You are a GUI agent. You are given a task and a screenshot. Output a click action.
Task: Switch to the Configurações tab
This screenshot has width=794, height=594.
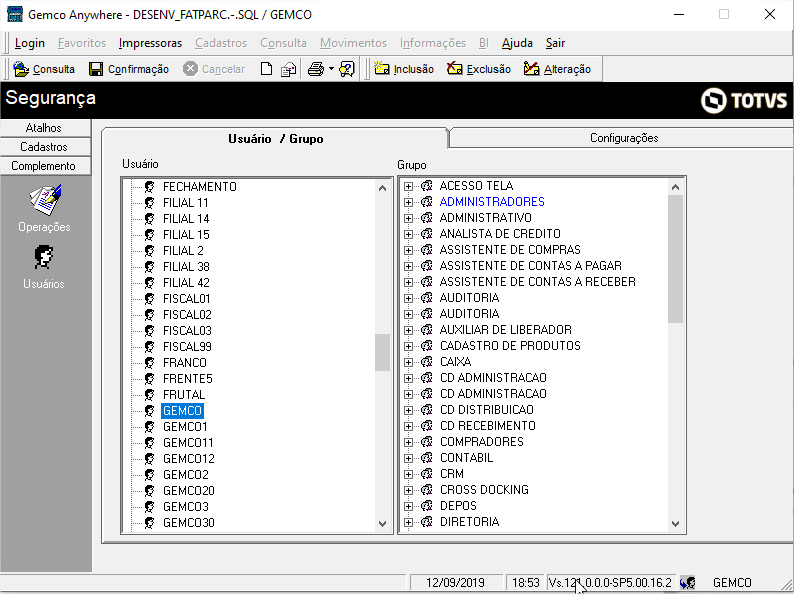[x=623, y=138]
